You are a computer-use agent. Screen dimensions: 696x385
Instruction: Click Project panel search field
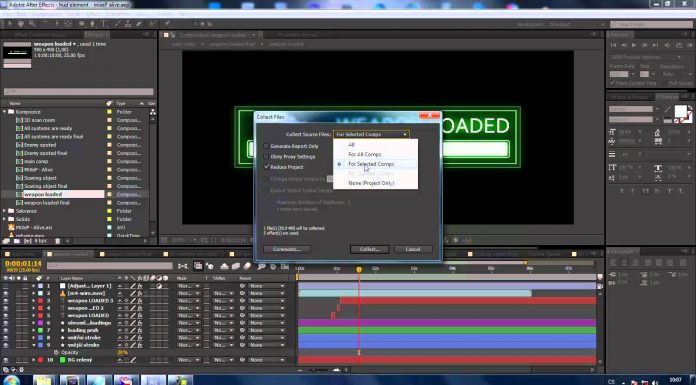[79, 91]
